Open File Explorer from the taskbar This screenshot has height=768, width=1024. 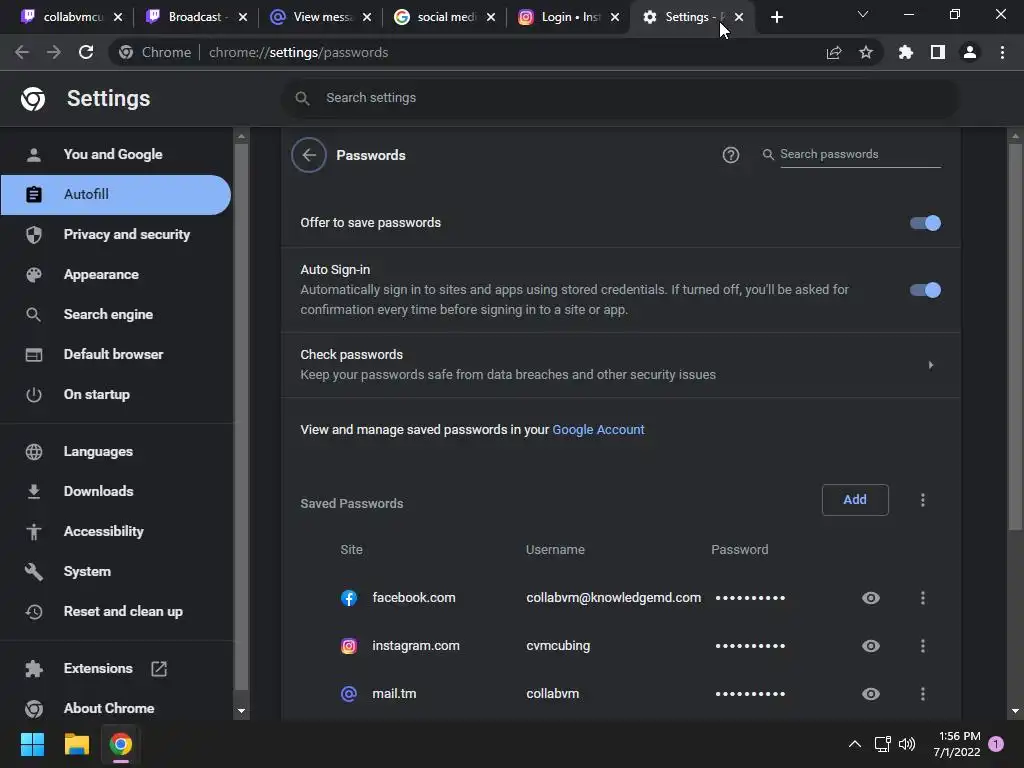pos(76,744)
